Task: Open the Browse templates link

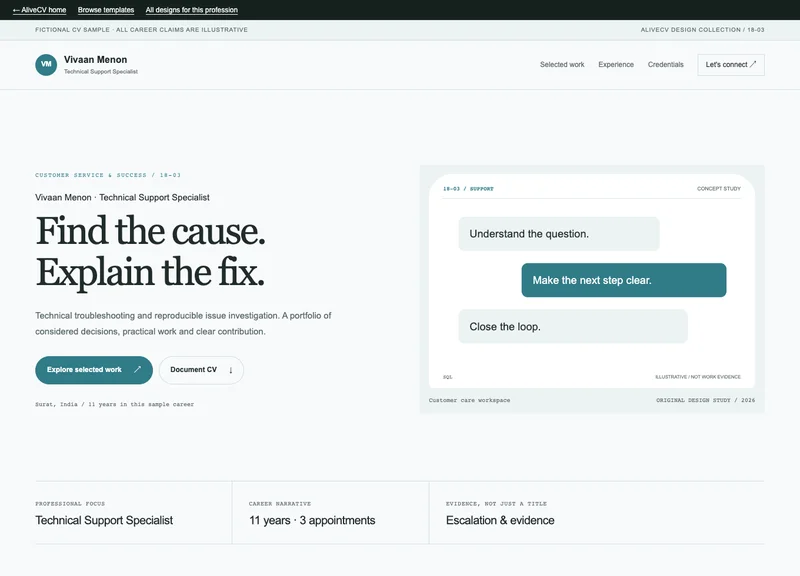Action: 106,10
